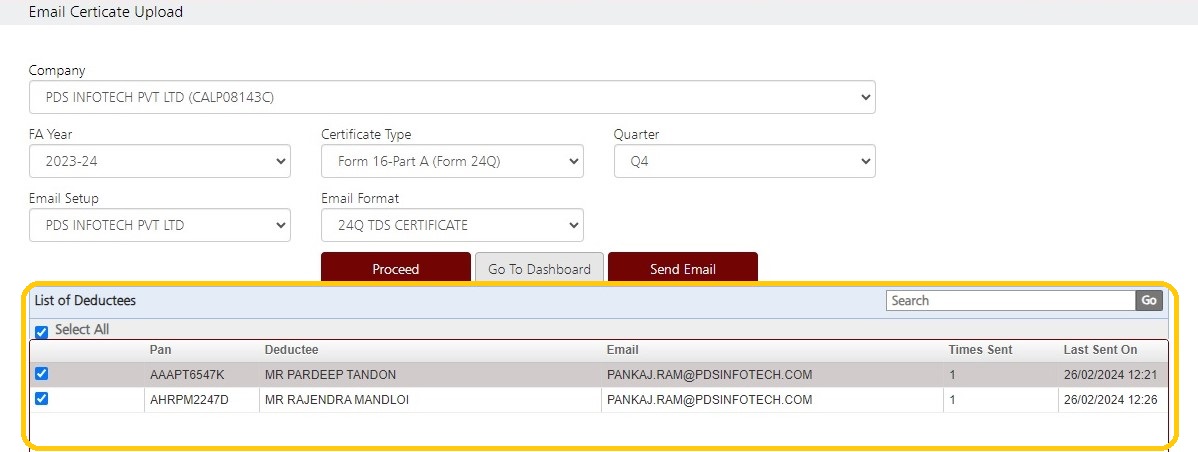This screenshot has width=1198, height=452.
Task: Click the Pan column header
Action: tap(160, 350)
